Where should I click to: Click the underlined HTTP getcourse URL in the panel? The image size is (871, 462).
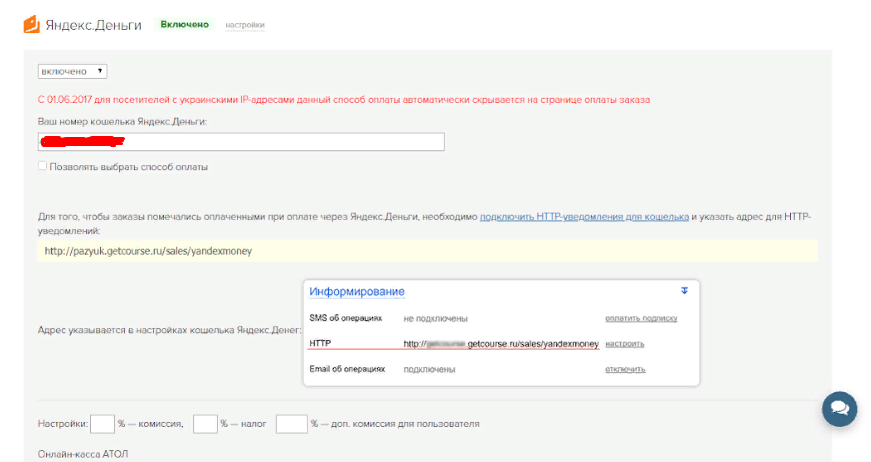click(x=501, y=344)
